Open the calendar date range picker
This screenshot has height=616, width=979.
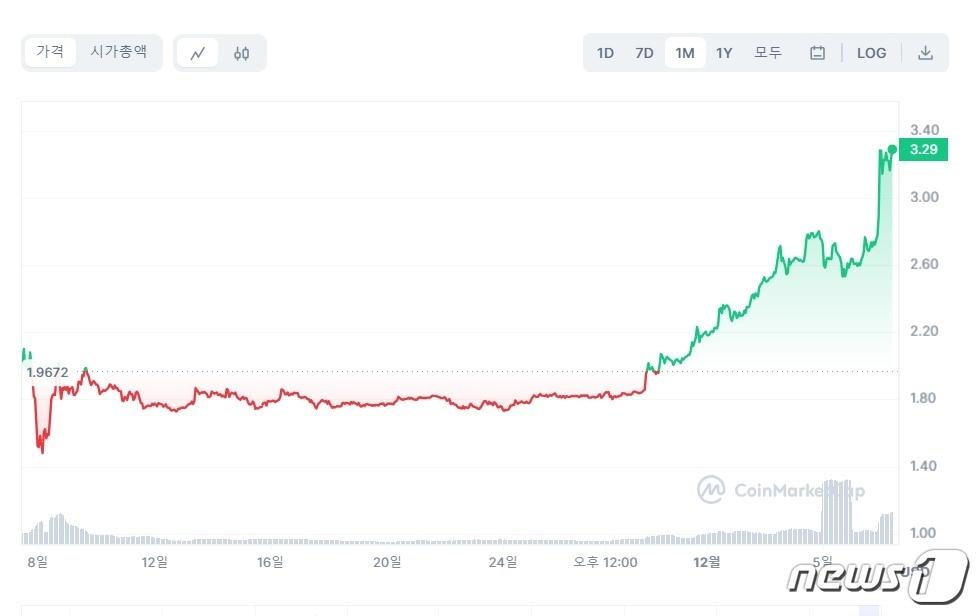click(817, 53)
